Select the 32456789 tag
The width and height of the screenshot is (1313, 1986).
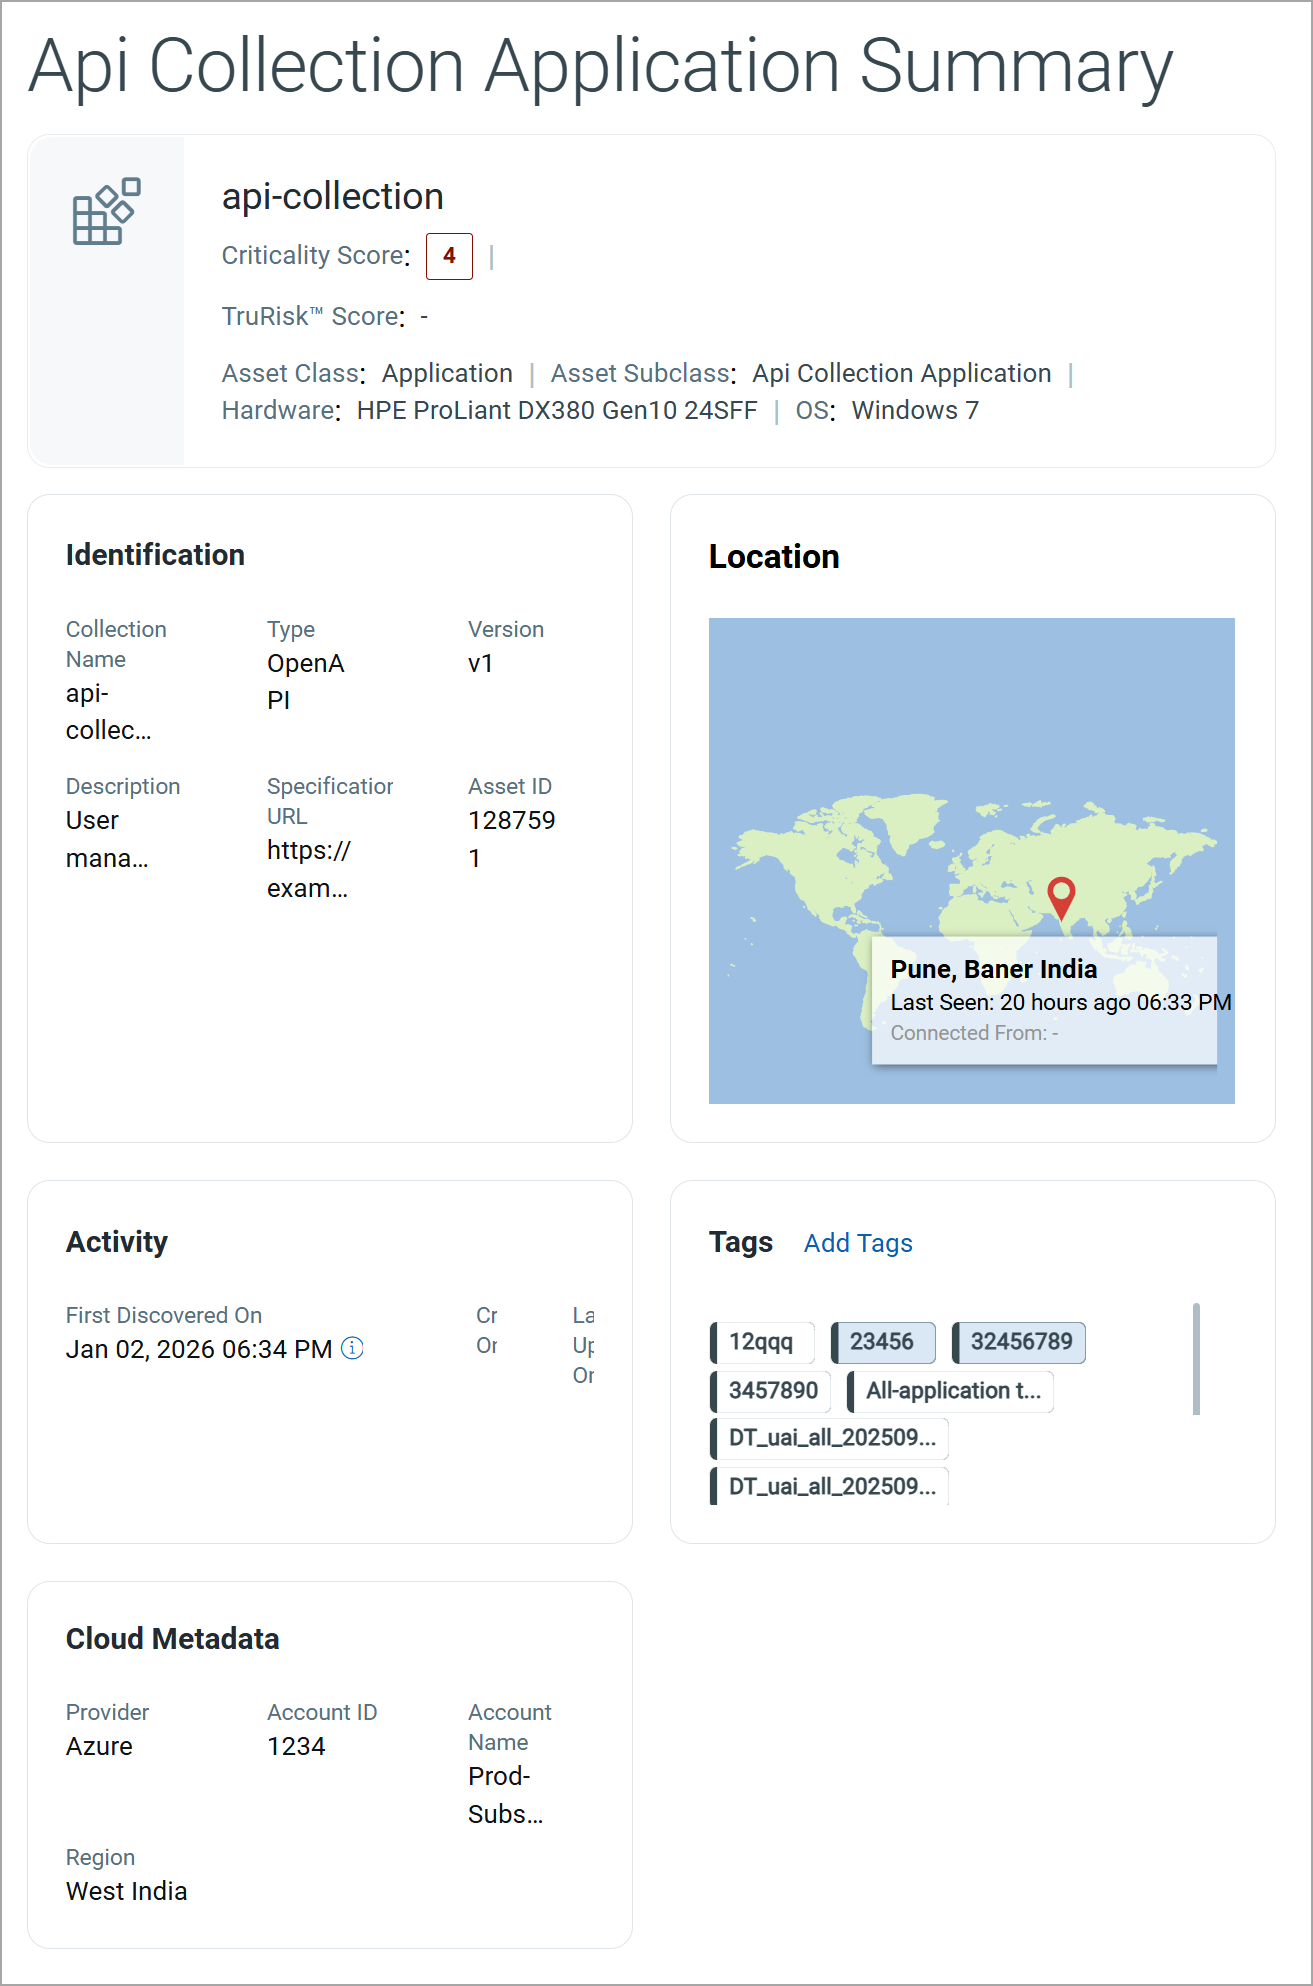1018,1342
